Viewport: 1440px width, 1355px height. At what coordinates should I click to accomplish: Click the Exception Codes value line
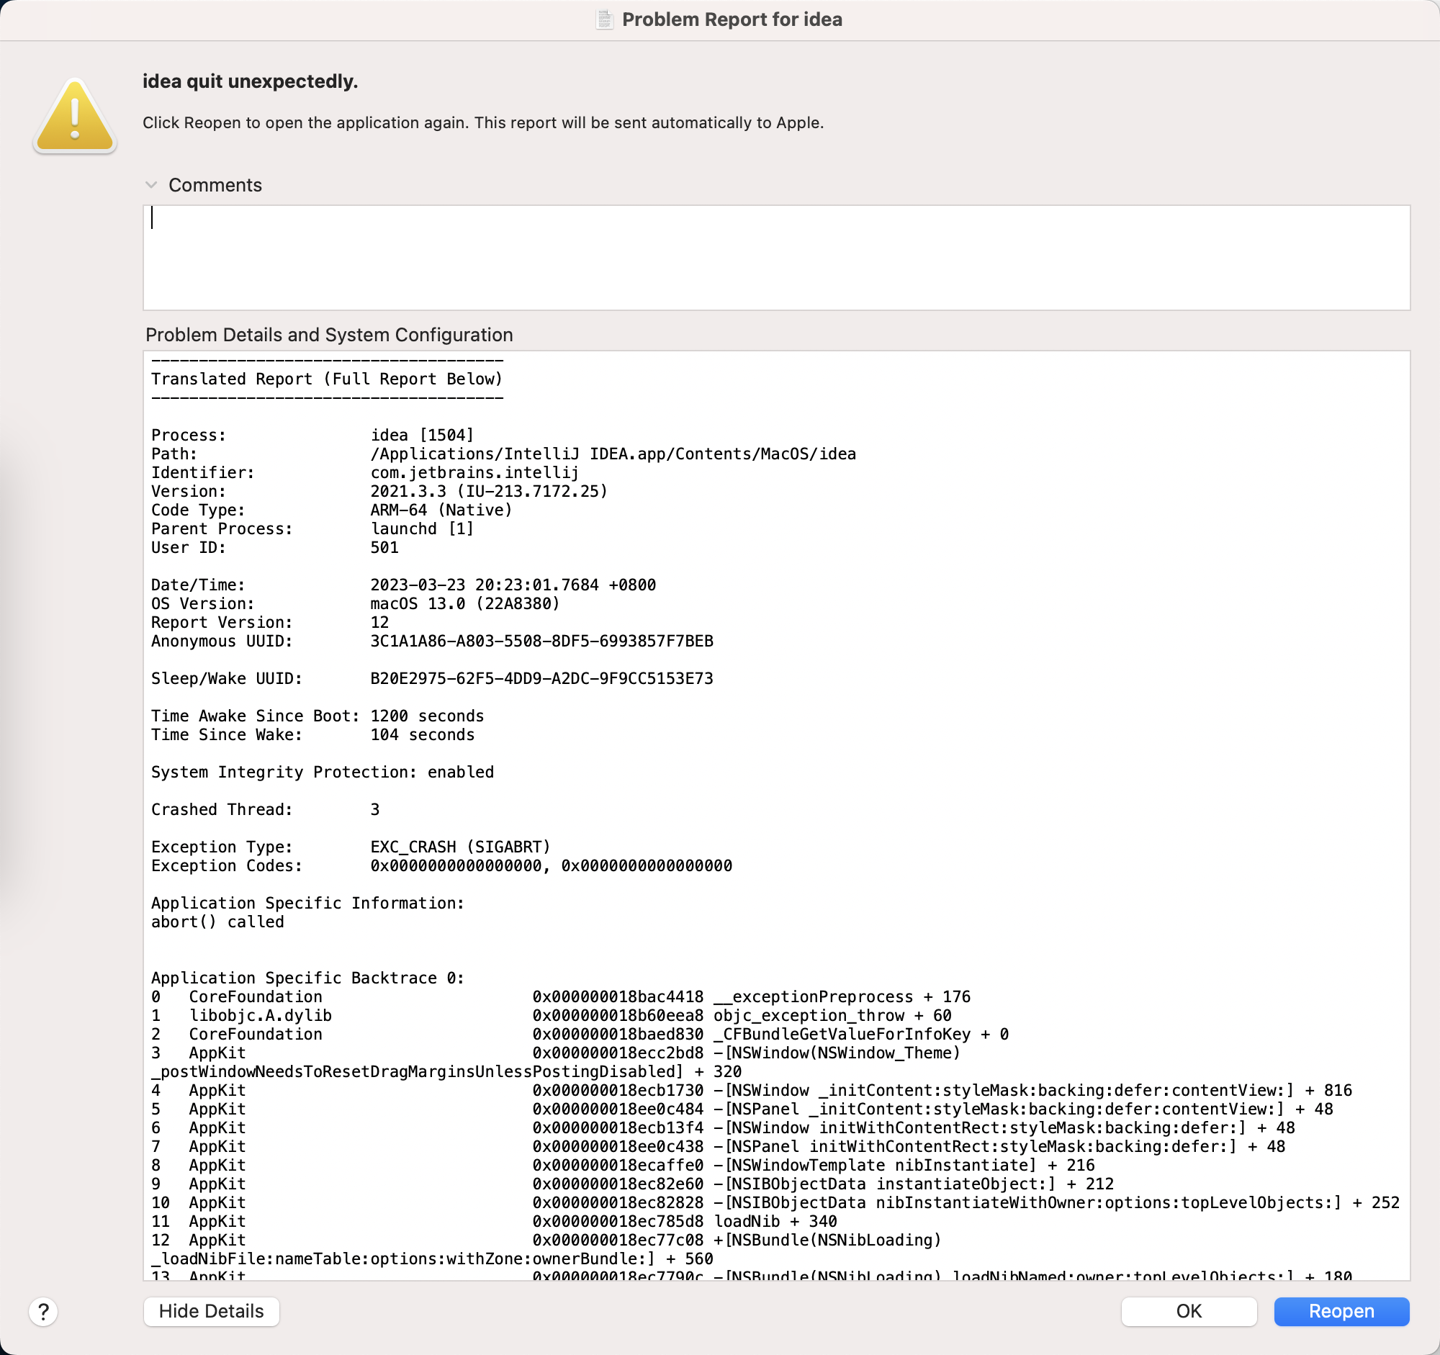click(x=551, y=866)
